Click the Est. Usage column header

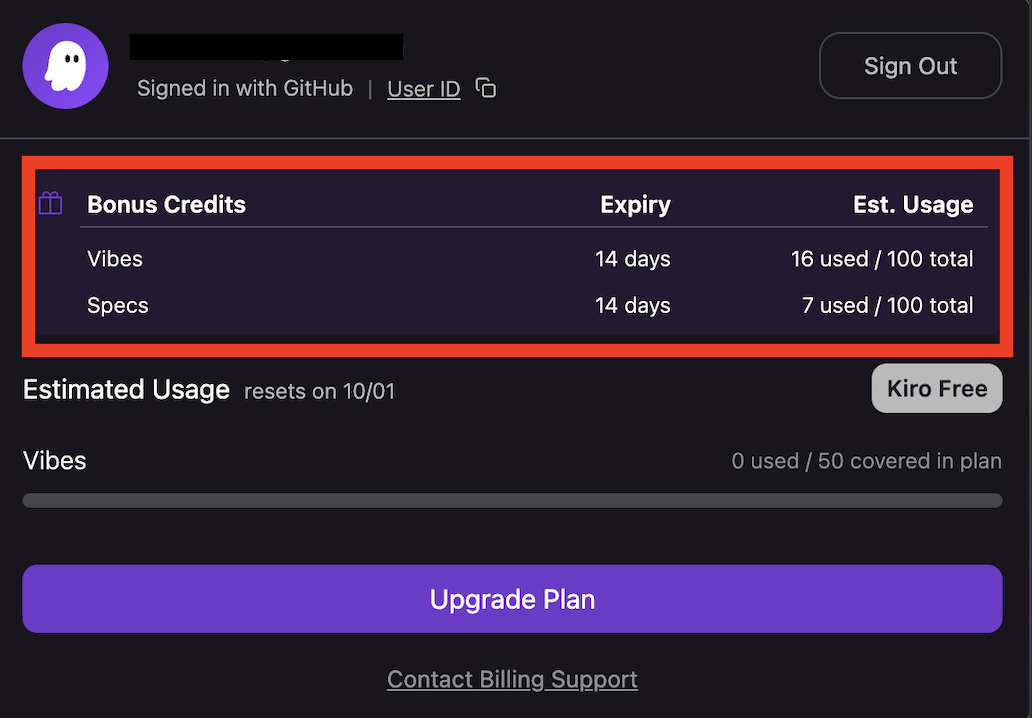(912, 205)
